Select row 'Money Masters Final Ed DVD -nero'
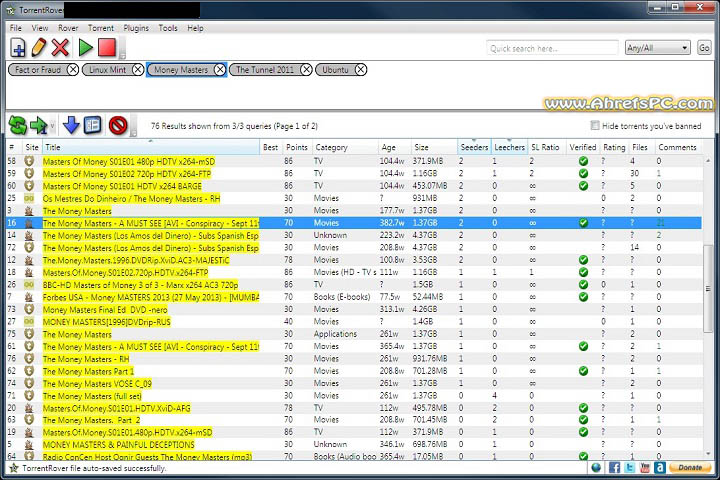The image size is (720, 480). [x=354, y=309]
